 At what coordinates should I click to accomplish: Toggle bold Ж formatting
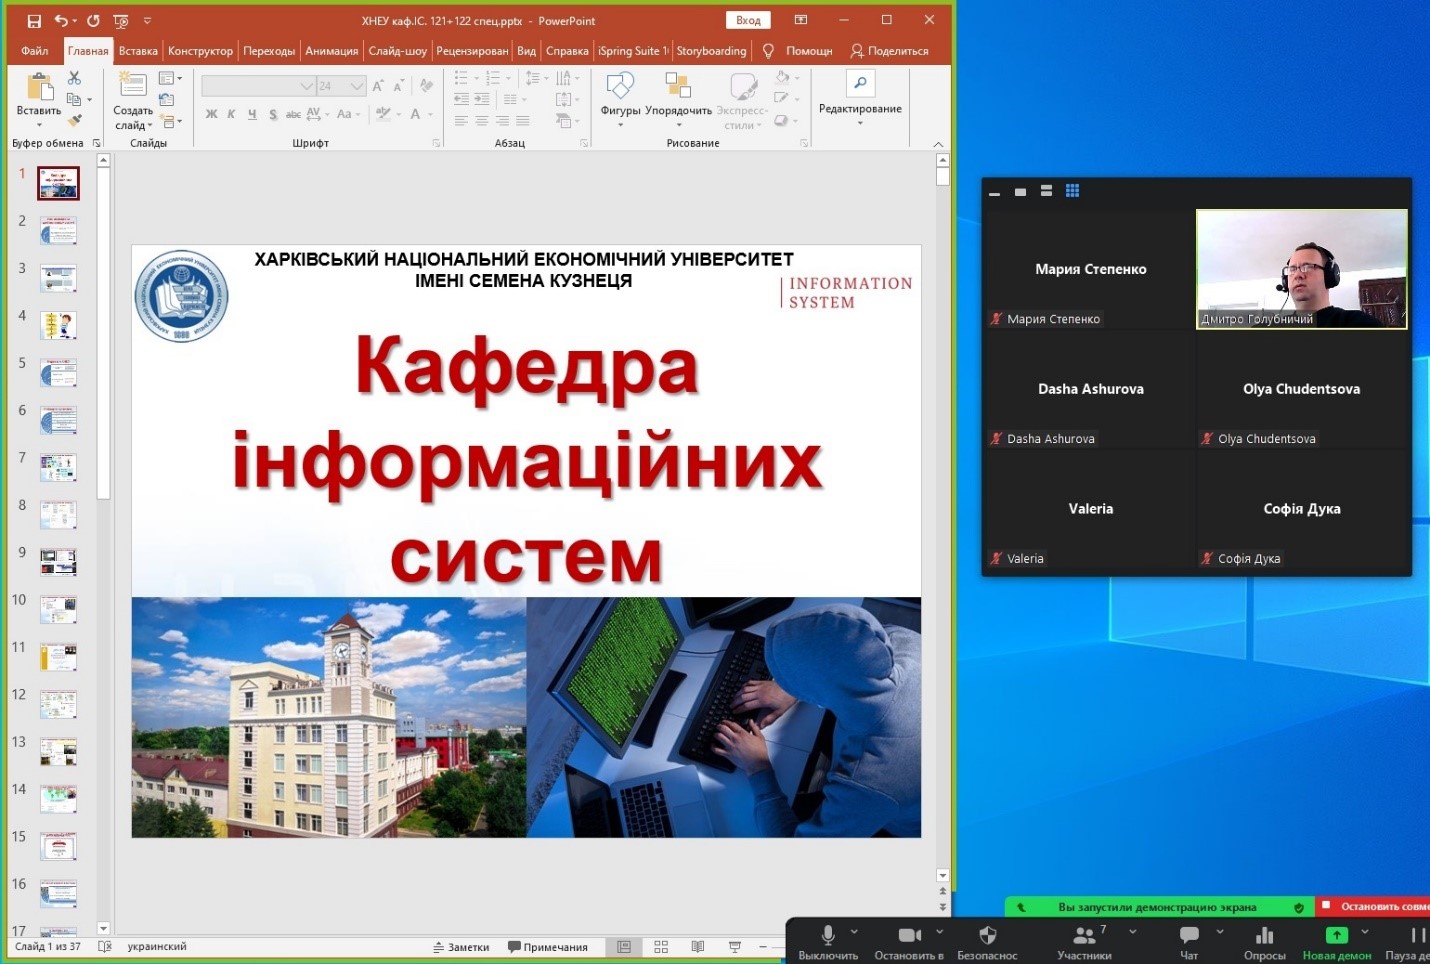[x=211, y=114]
